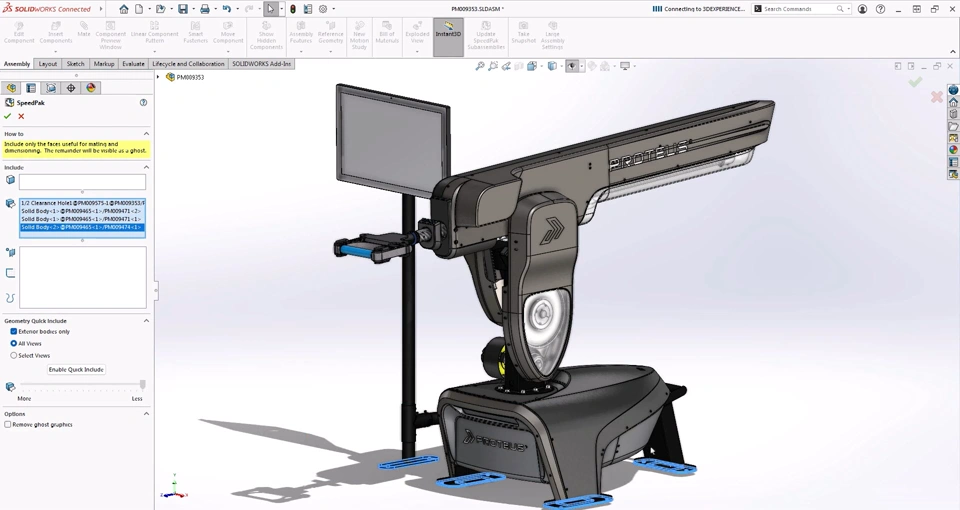This screenshot has height=510, width=960.
Task: Accept SpeedPak with the green checkmark
Action: [x=7, y=116]
